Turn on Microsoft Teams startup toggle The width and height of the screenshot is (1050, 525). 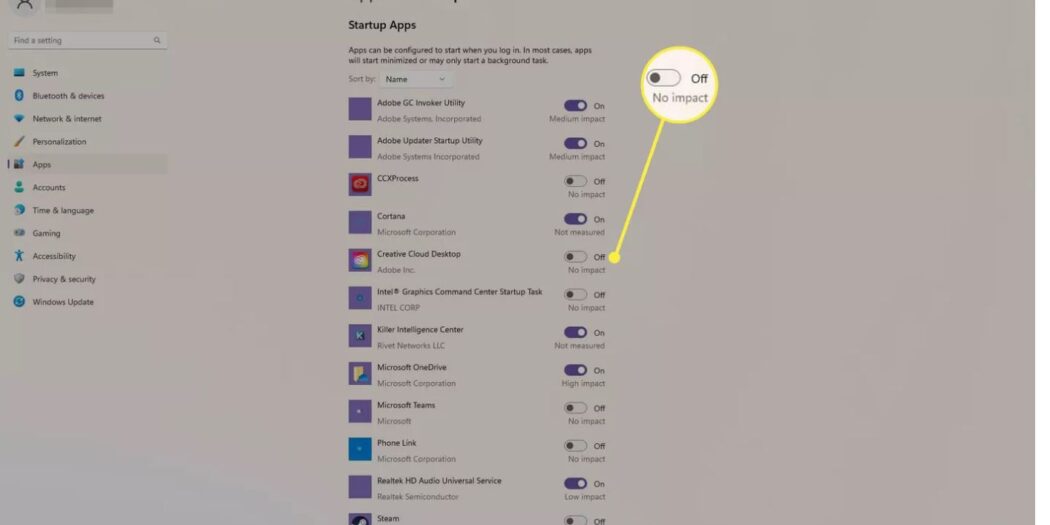click(x=575, y=408)
